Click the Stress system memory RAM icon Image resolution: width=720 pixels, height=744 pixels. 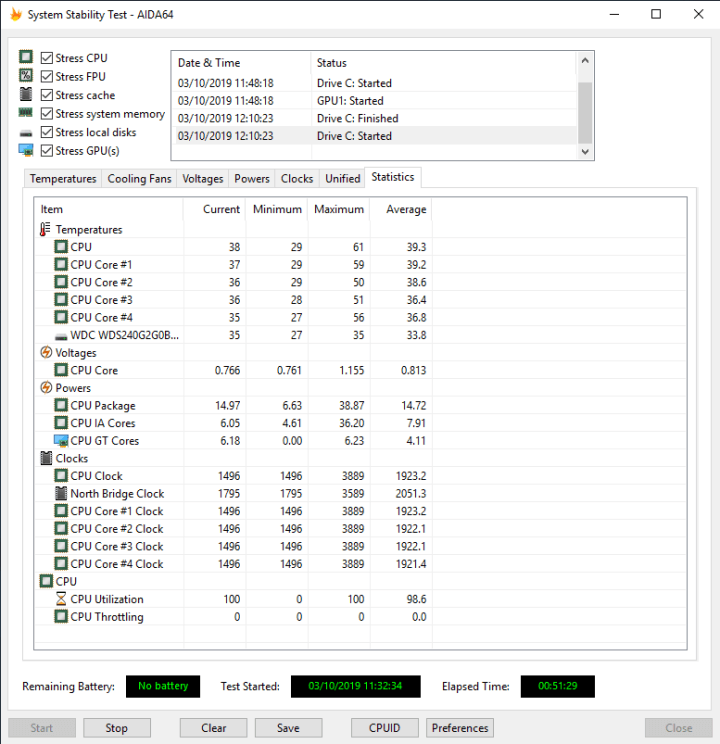(x=26, y=113)
